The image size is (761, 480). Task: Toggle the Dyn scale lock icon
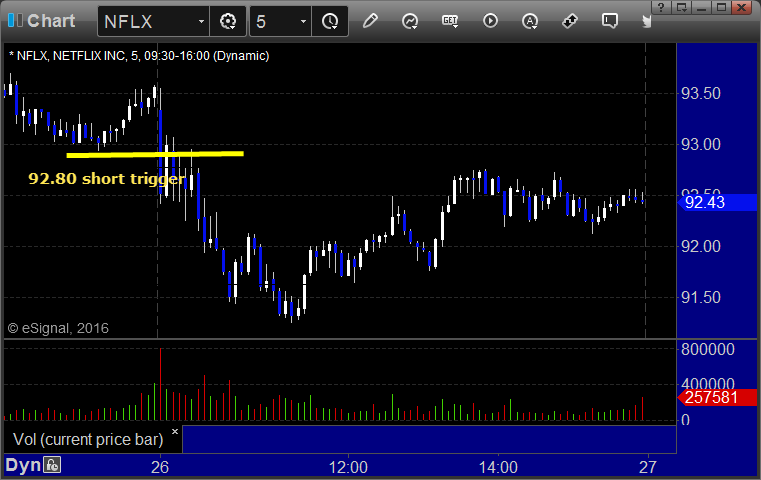point(52,465)
